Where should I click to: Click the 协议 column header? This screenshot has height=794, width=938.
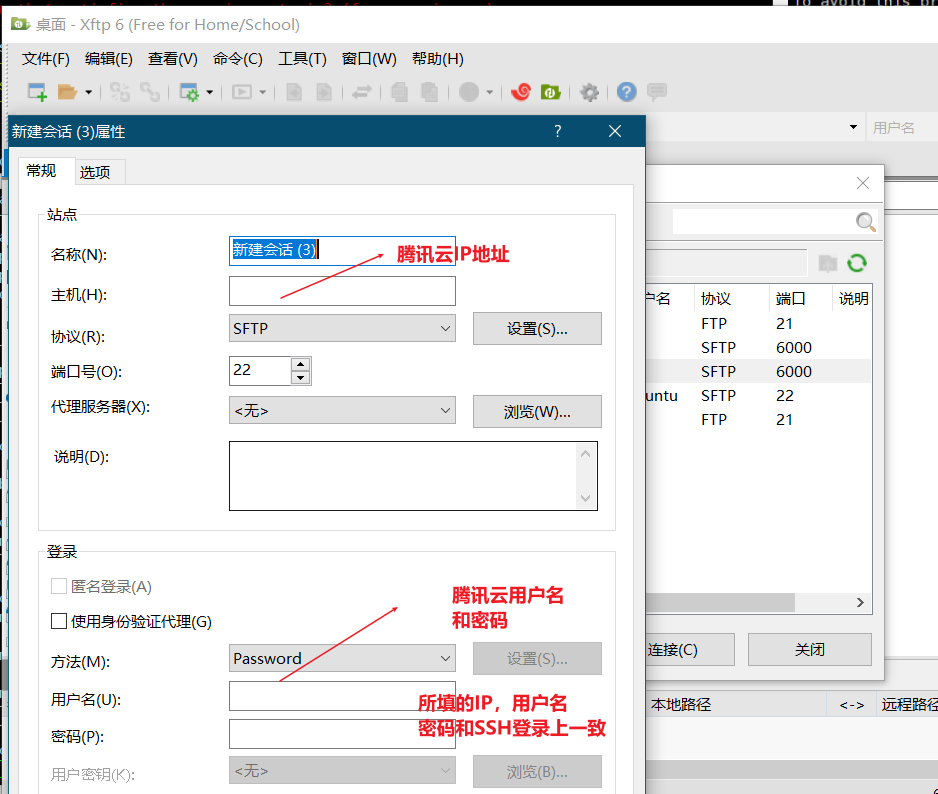pyautogui.click(x=732, y=299)
